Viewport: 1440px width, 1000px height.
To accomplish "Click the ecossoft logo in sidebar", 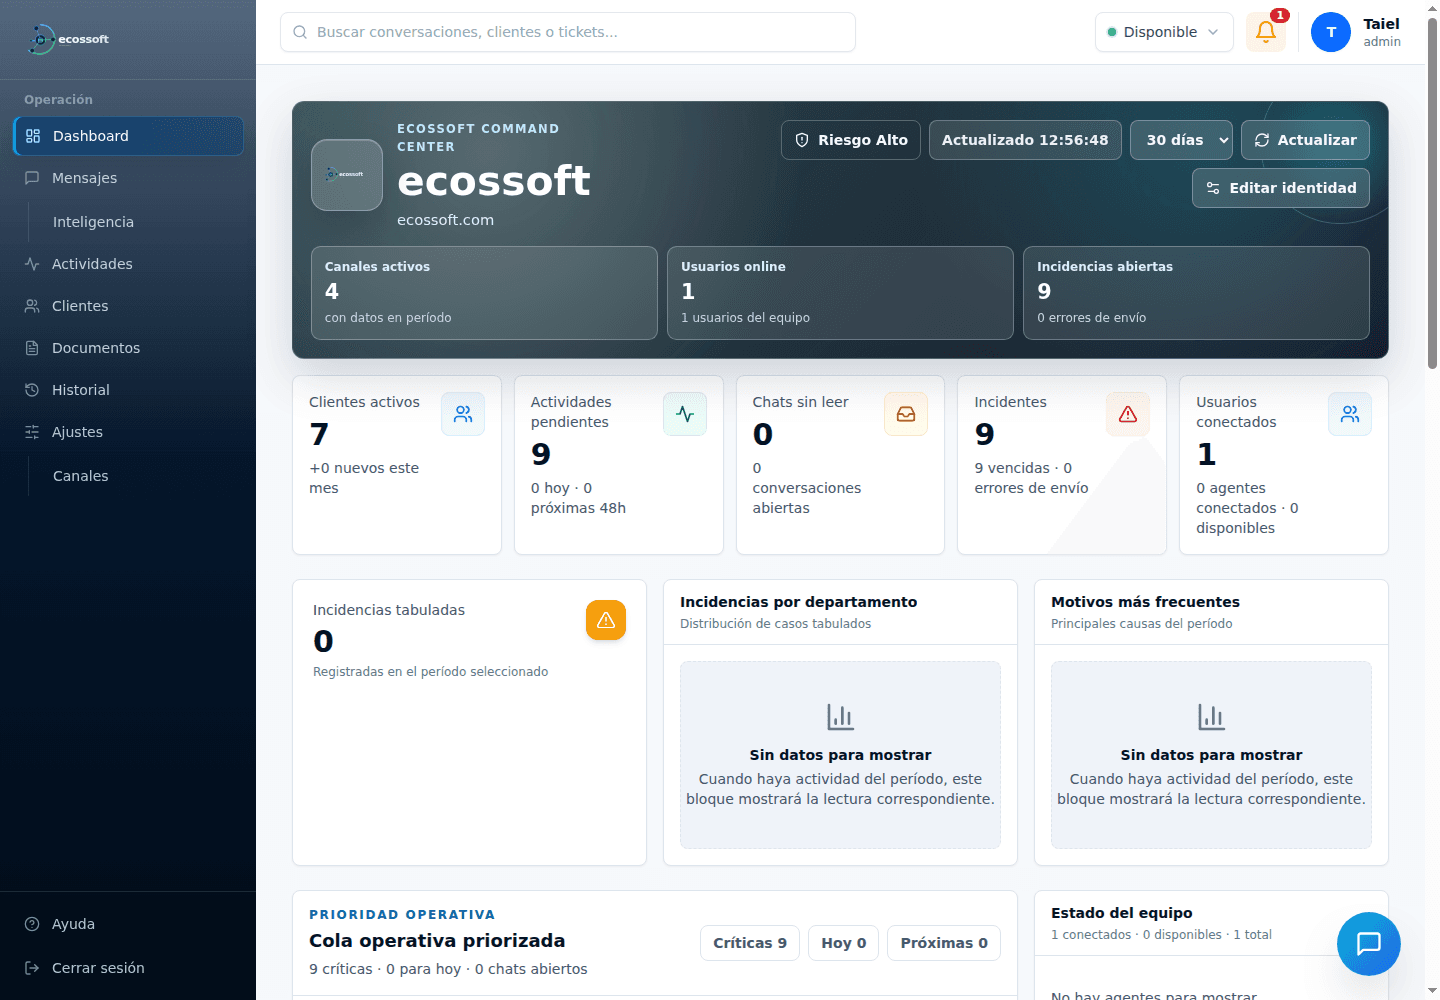I will (x=68, y=39).
